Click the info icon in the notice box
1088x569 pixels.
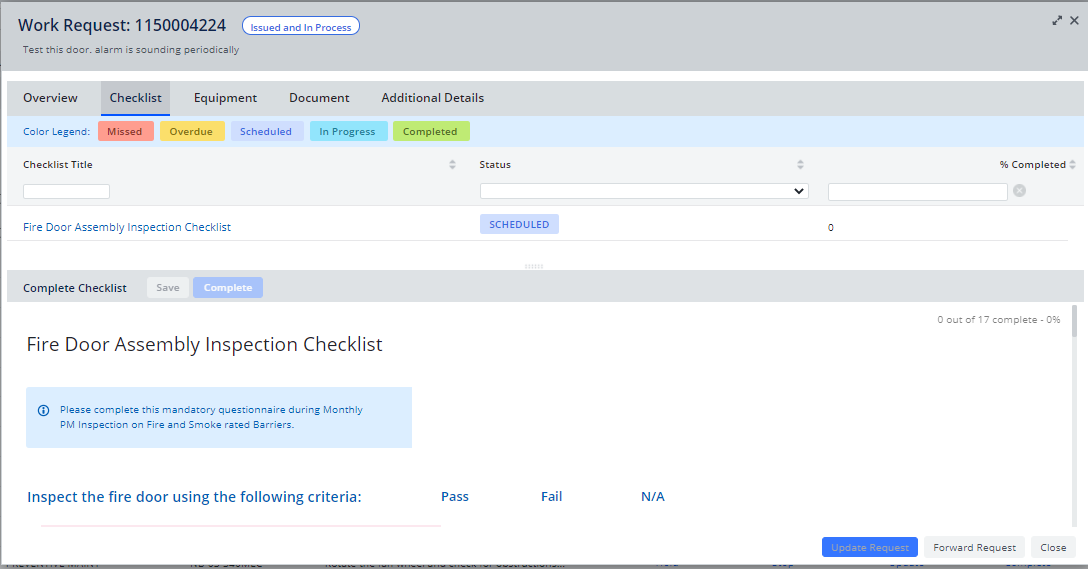coord(44,410)
